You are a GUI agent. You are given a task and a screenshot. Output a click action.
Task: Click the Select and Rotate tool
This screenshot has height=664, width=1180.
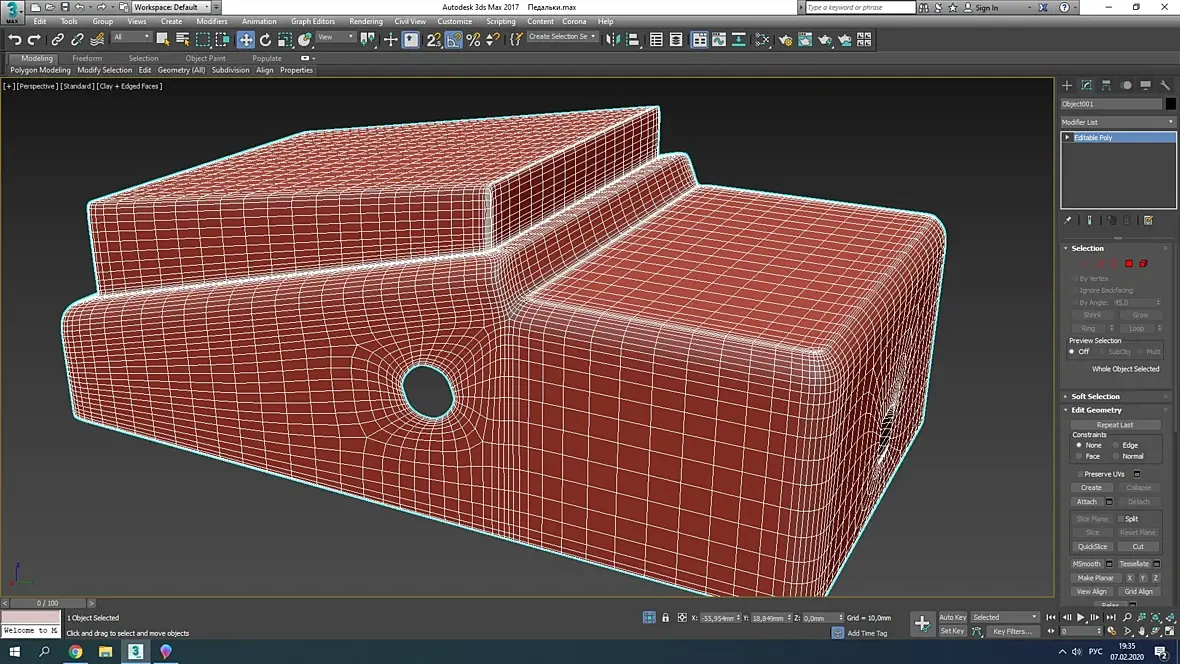point(265,40)
